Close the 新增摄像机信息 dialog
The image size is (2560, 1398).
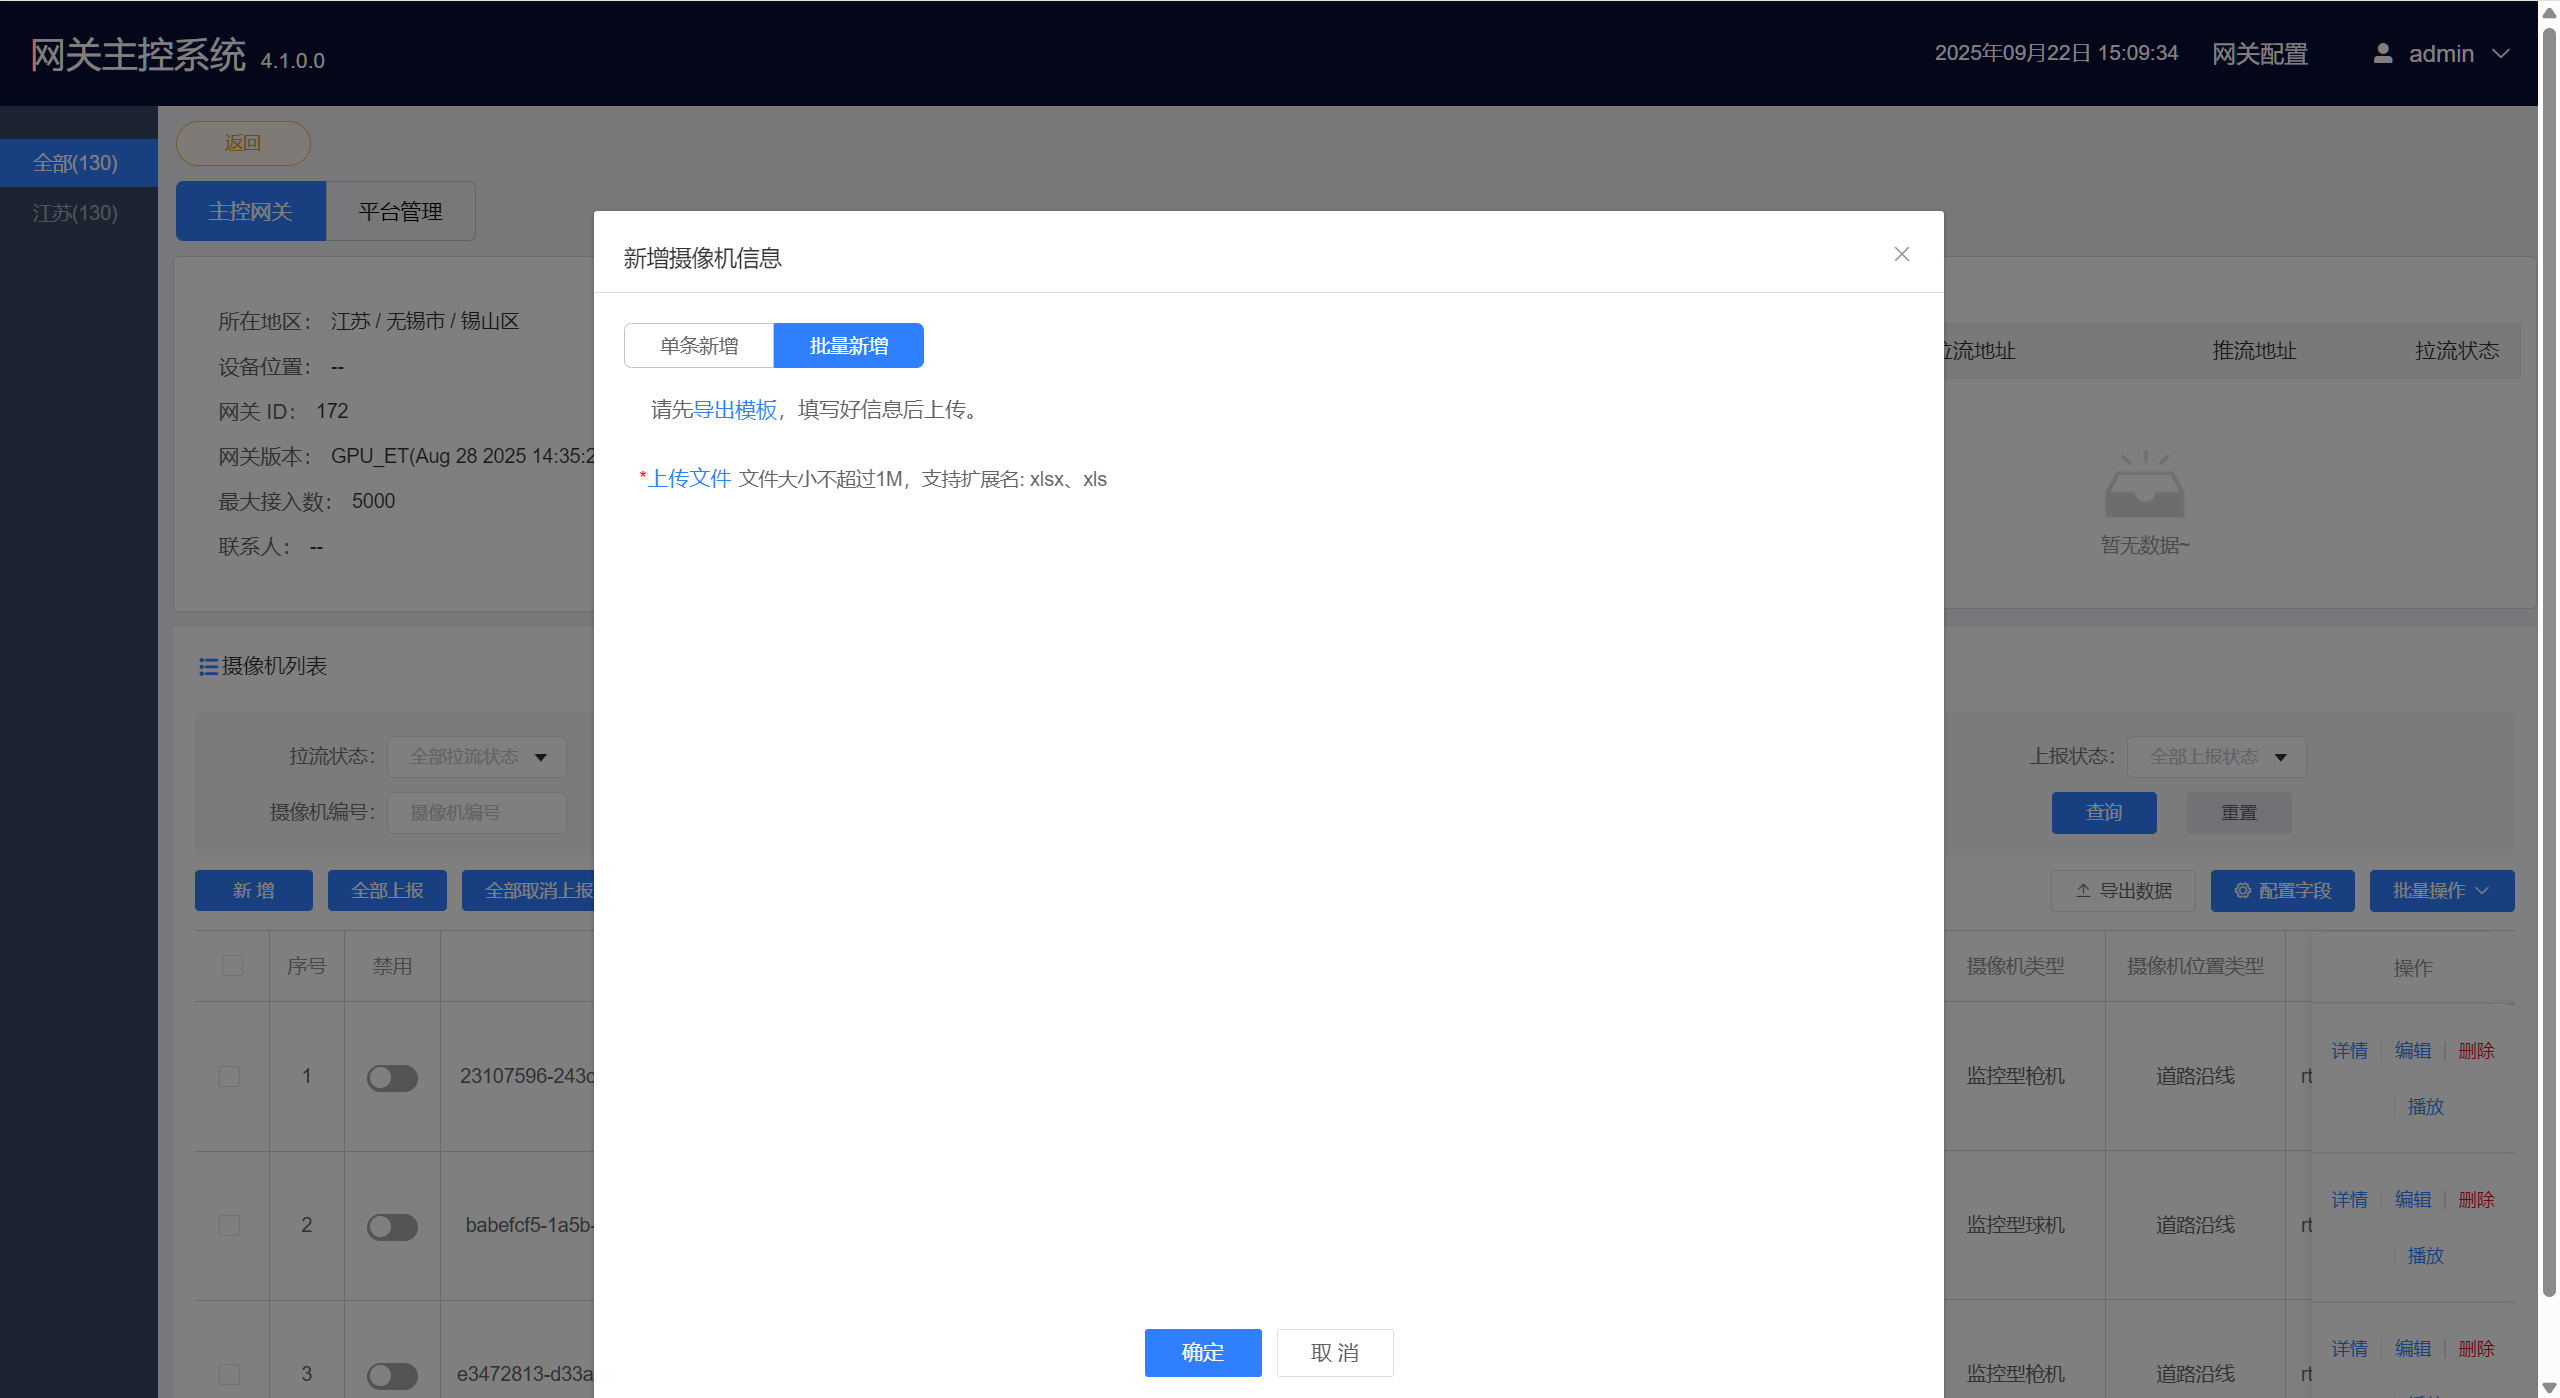[1901, 255]
